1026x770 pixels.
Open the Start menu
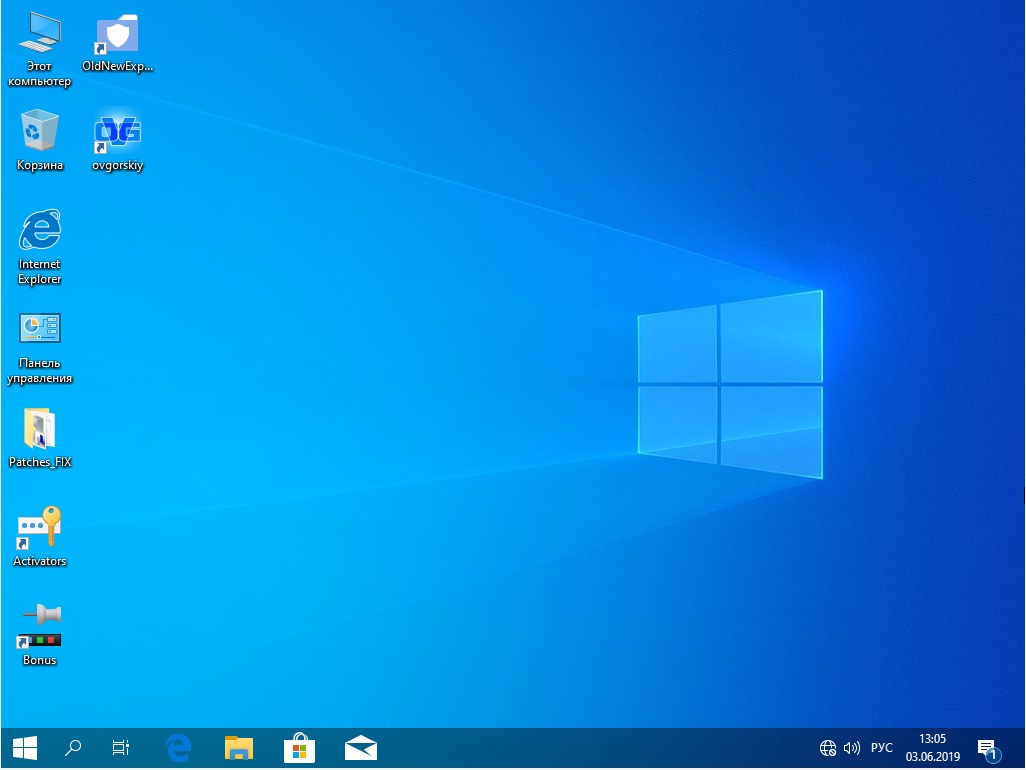(x=24, y=747)
